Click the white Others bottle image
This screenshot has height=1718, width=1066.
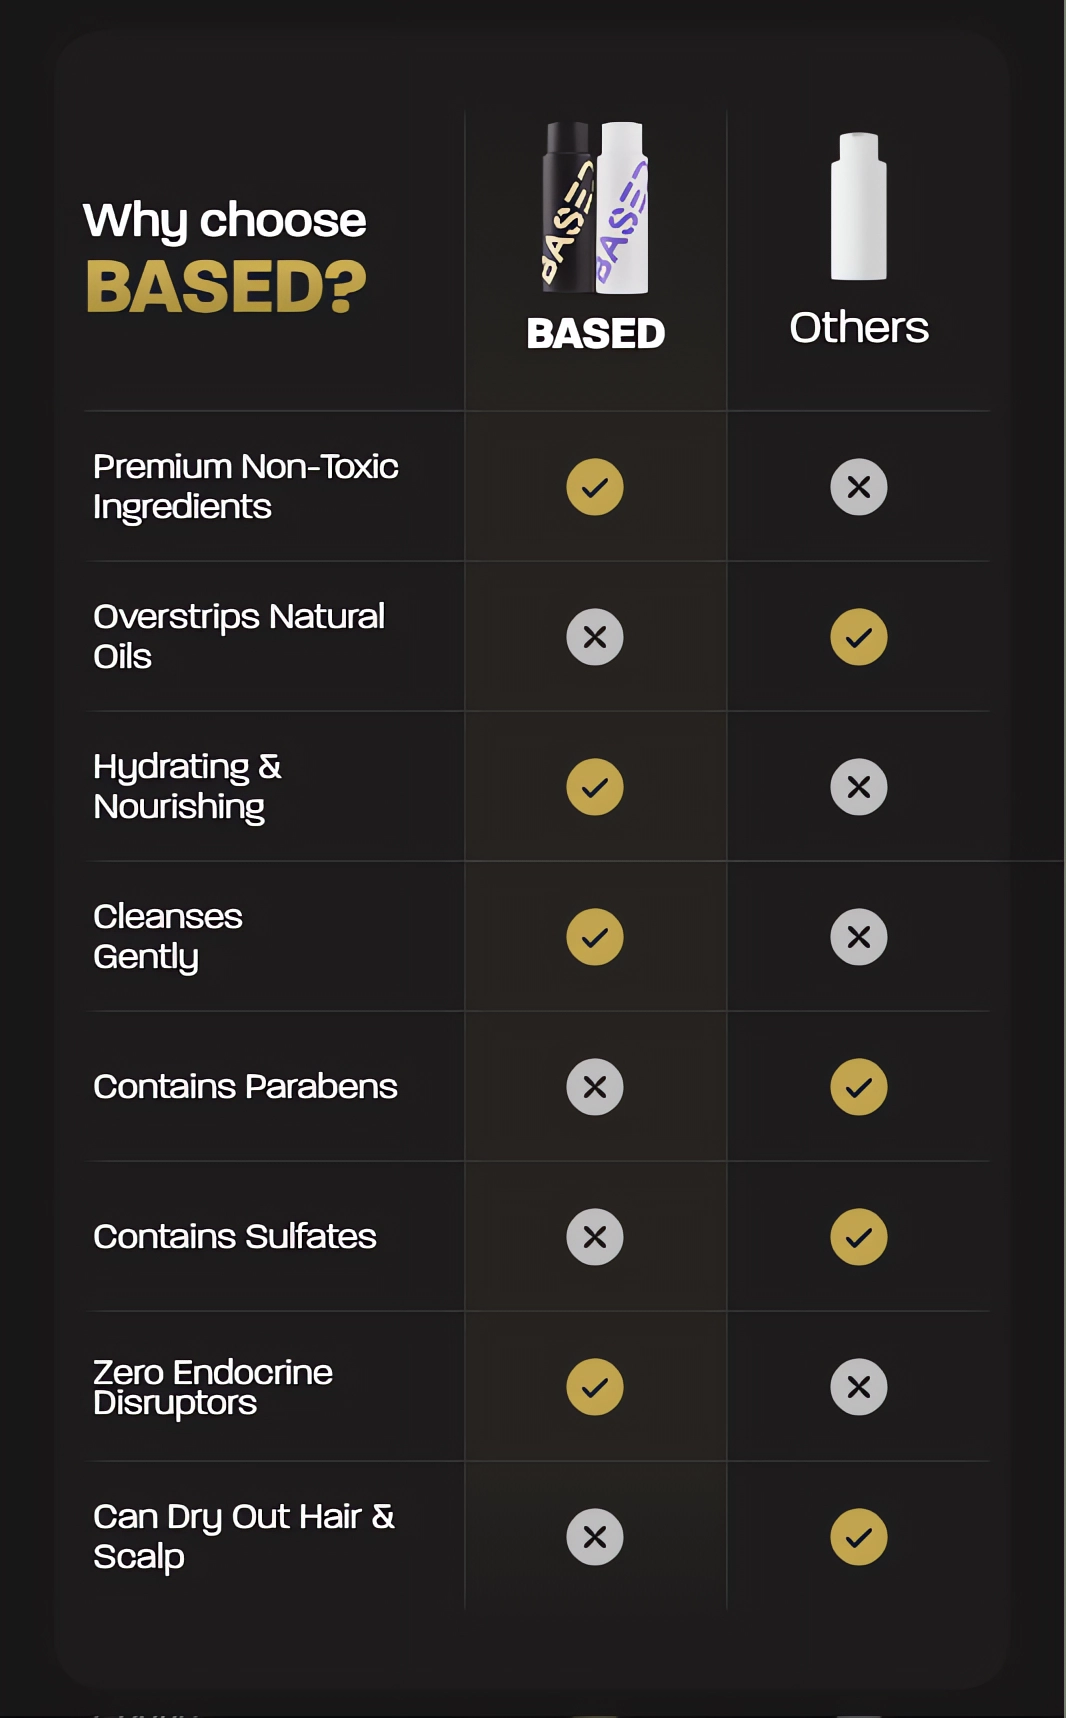859,206
